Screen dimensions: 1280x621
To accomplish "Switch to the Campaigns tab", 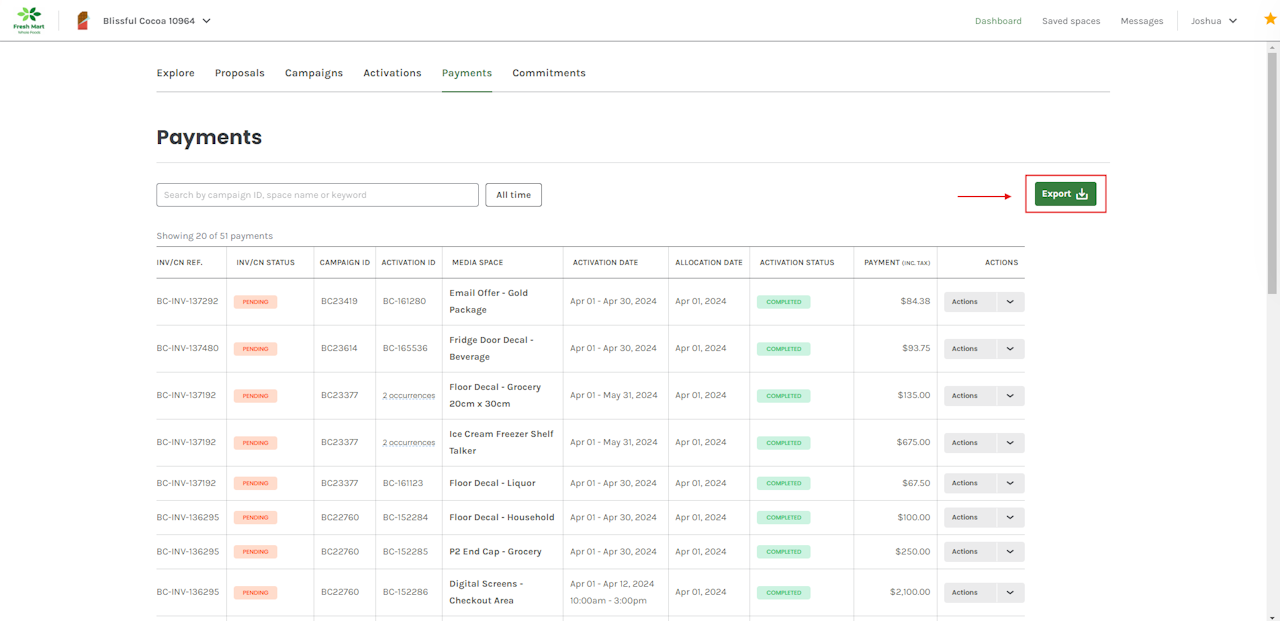I will click(x=314, y=73).
